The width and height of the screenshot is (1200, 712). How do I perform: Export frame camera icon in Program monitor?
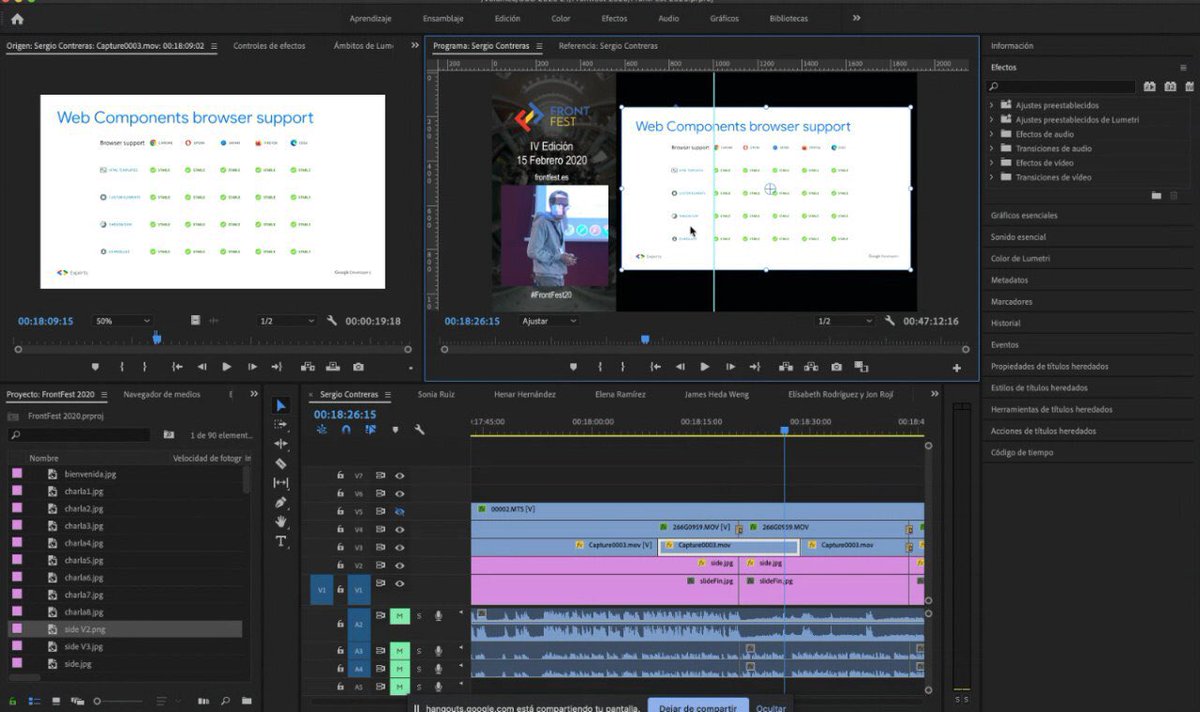pos(836,367)
